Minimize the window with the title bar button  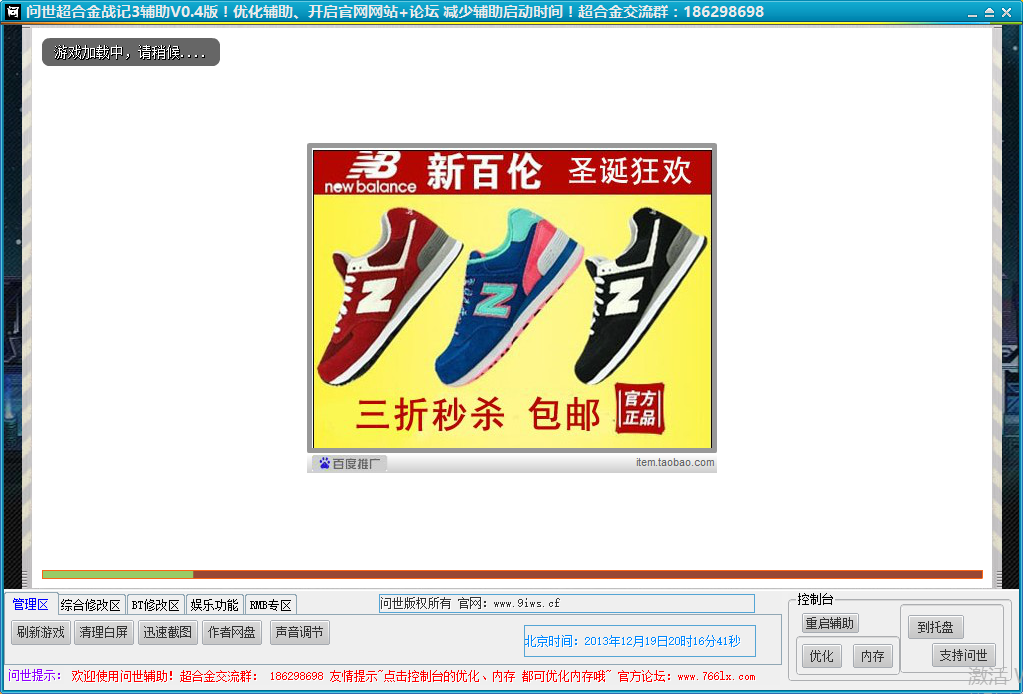[x=973, y=13]
